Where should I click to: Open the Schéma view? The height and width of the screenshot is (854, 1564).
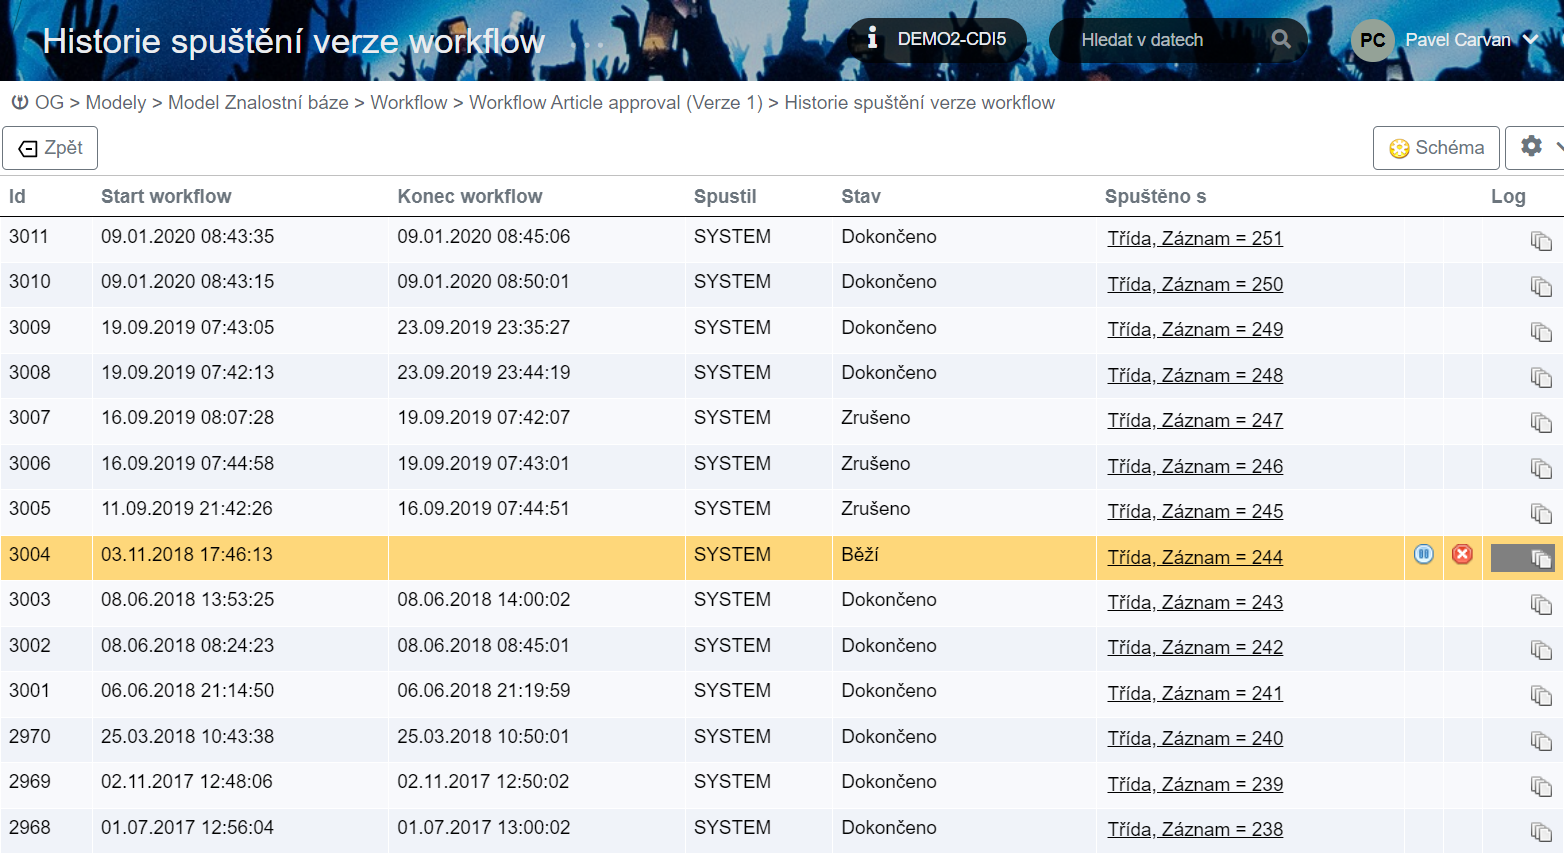1436,148
